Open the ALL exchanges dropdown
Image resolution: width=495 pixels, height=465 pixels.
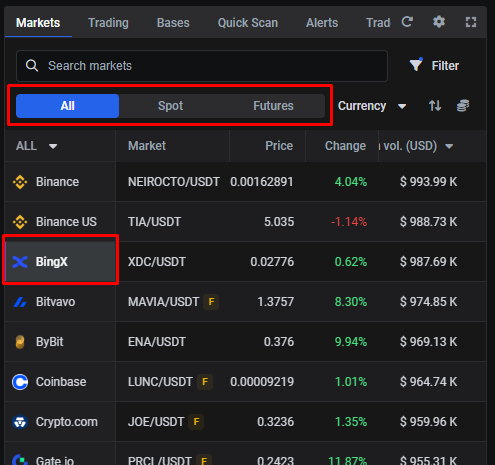point(37,146)
